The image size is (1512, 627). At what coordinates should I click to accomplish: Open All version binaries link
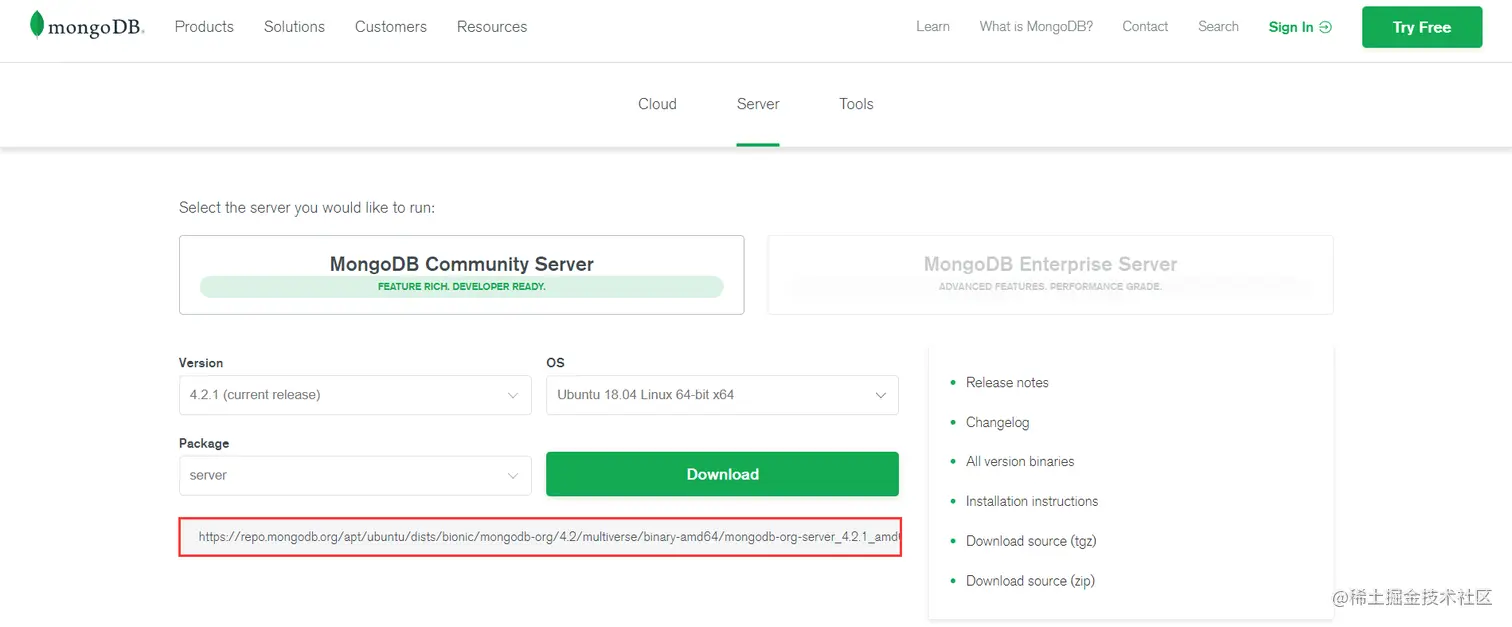click(1020, 462)
